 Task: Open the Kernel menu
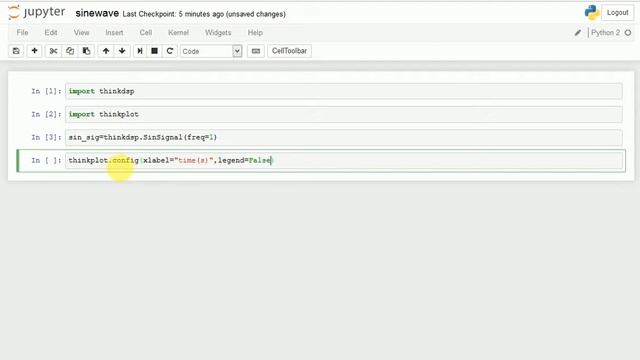[x=178, y=33]
